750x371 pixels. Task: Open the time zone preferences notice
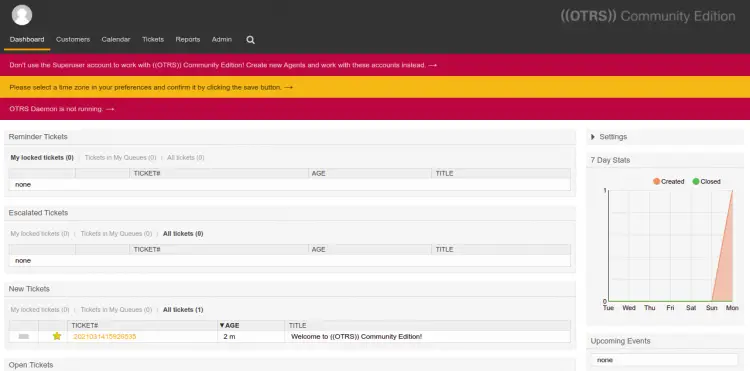(151, 87)
